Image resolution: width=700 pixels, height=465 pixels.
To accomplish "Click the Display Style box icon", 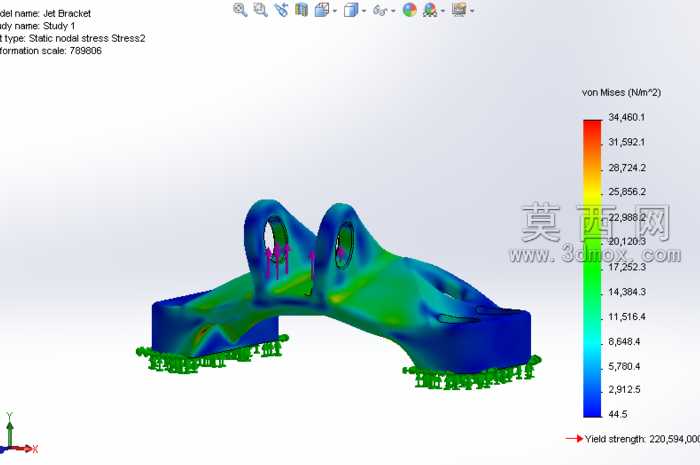I will [351, 10].
